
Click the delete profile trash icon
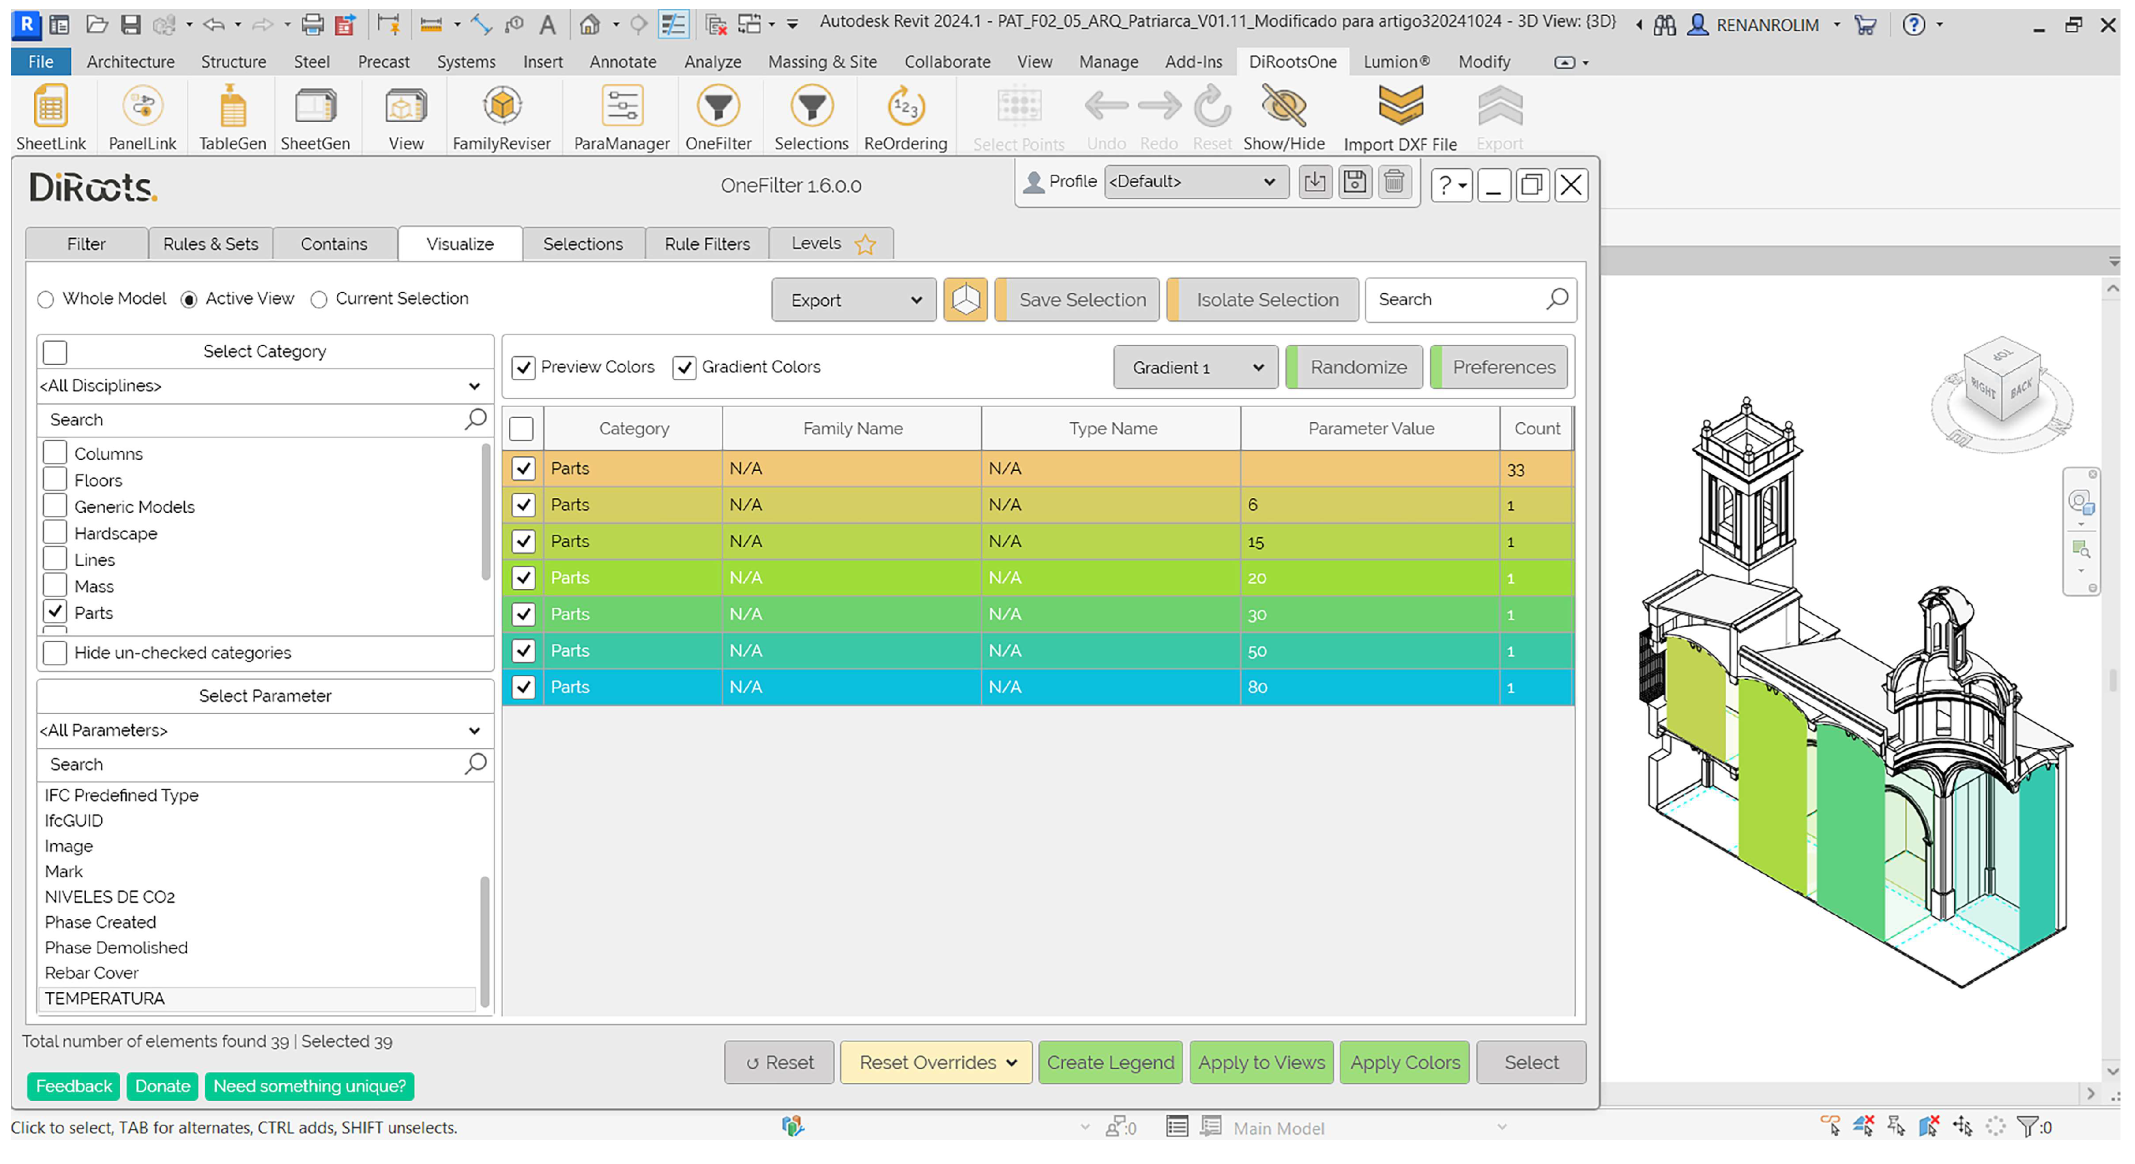(1394, 182)
